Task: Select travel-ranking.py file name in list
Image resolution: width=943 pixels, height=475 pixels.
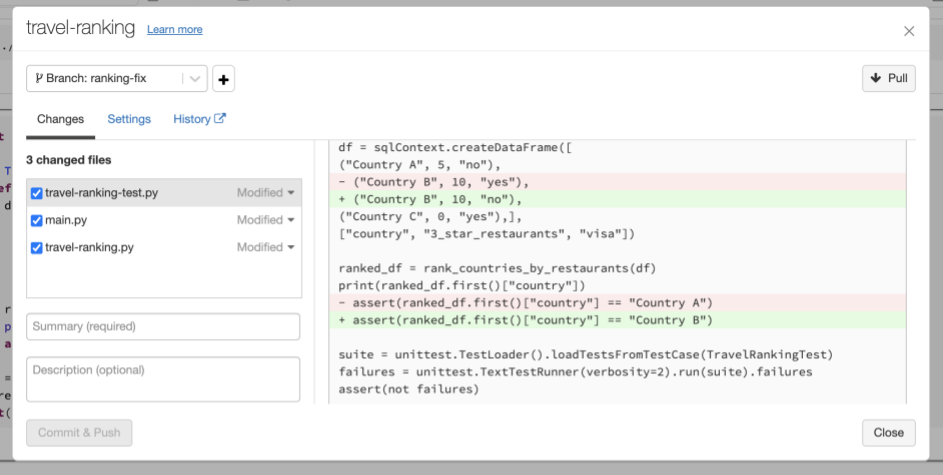Action: (x=89, y=247)
